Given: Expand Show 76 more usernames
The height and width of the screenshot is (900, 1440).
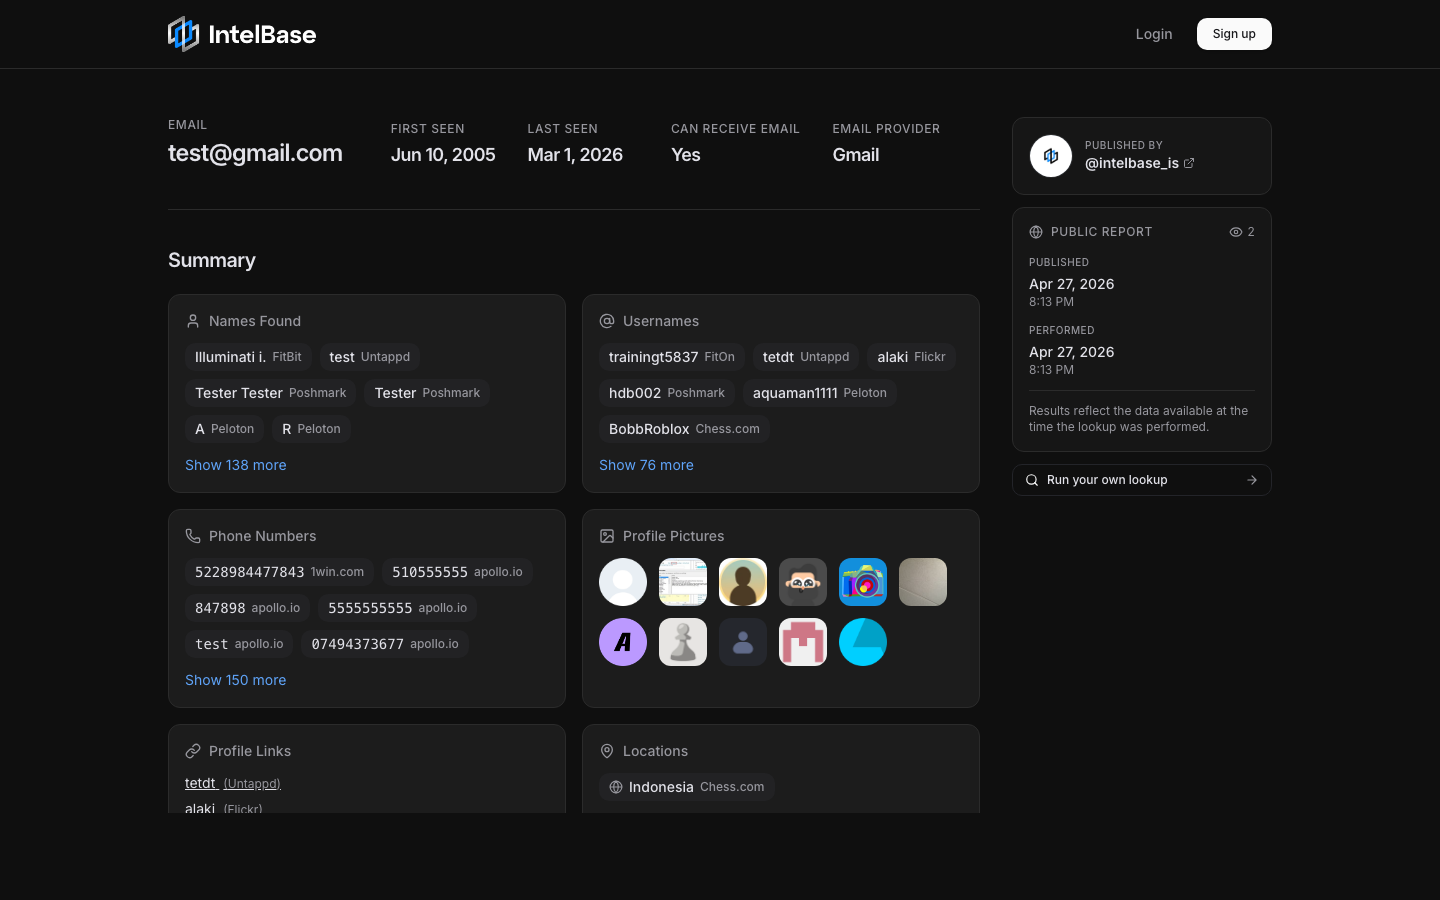Looking at the screenshot, I should (646, 465).
